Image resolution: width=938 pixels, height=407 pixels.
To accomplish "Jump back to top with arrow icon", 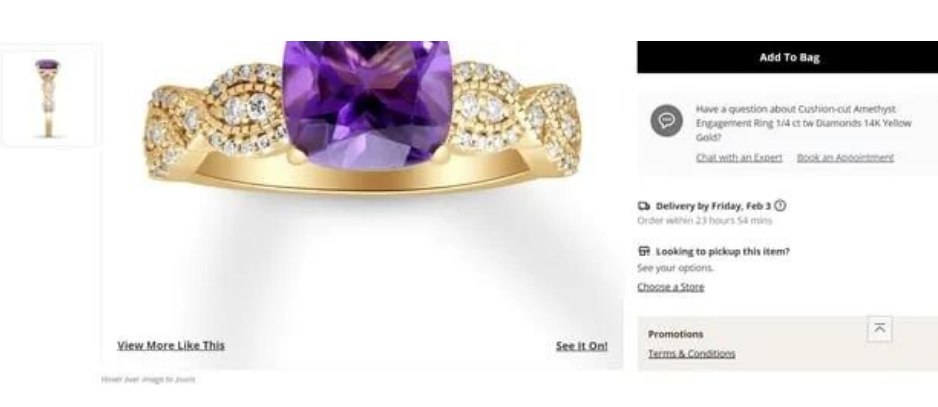I will 879,329.
